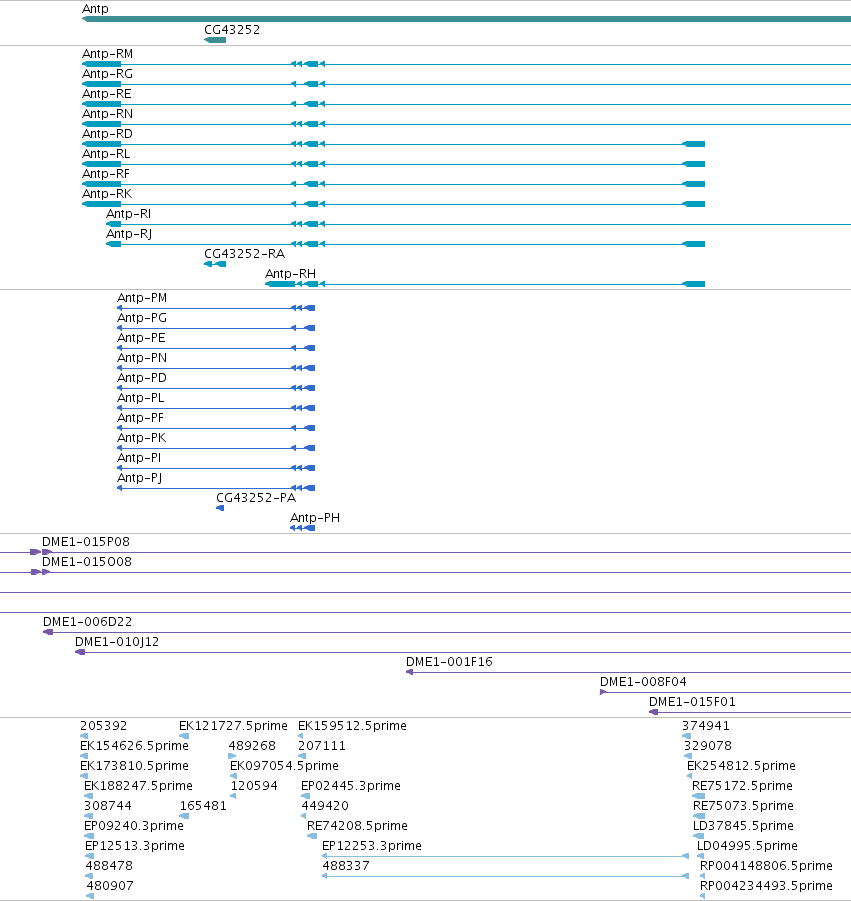Select the Antp gene label
Image resolution: width=851 pixels, height=901 pixels.
click(x=95, y=9)
